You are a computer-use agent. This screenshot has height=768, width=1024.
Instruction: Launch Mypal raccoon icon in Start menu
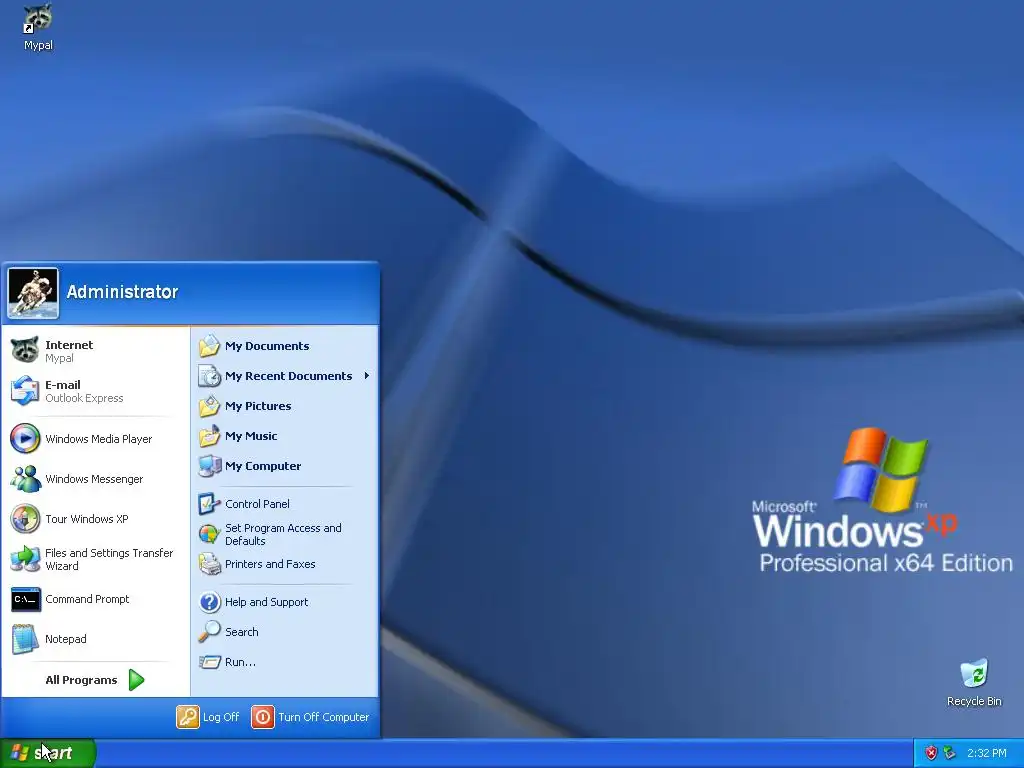25,351
